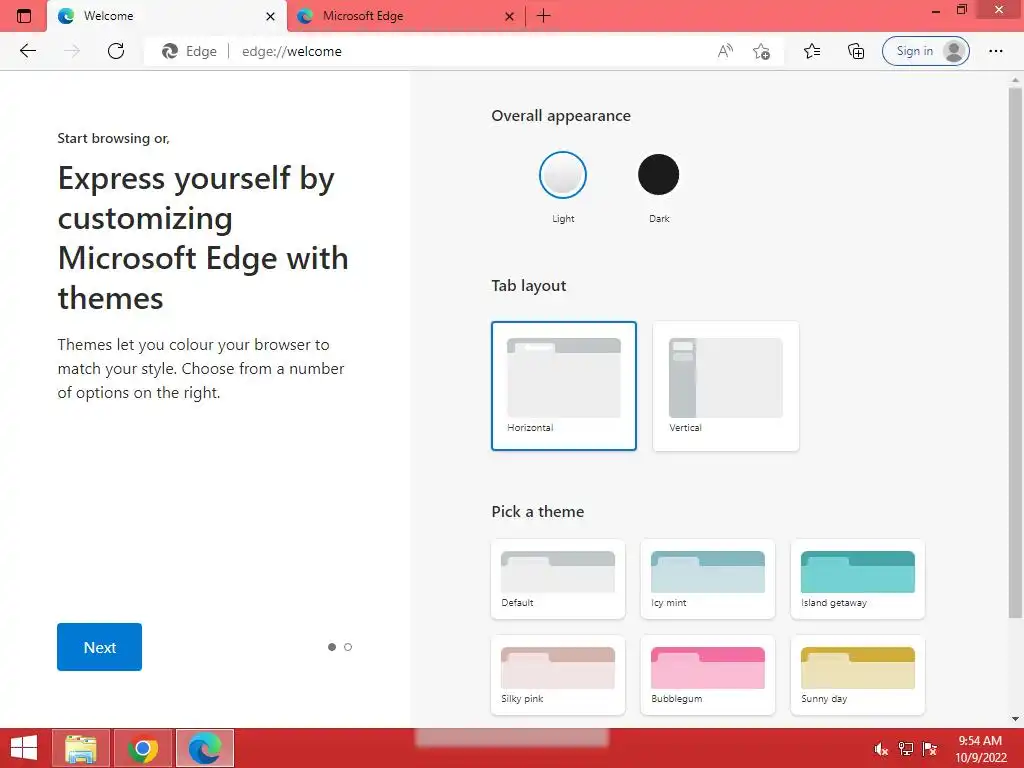Open Read aloud icon in address bar
Screen dimensions: 1024x768
(x=725, y=51)
